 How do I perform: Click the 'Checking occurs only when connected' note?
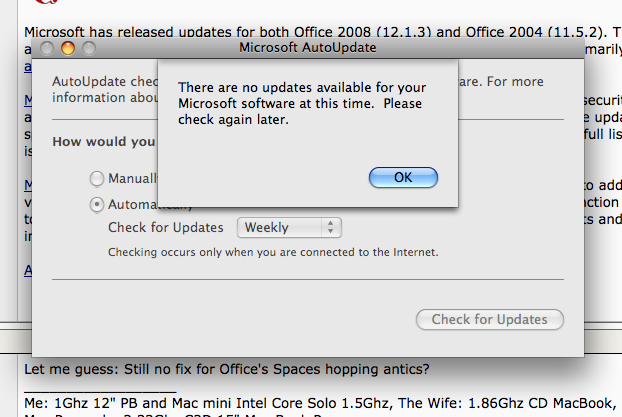273,252
